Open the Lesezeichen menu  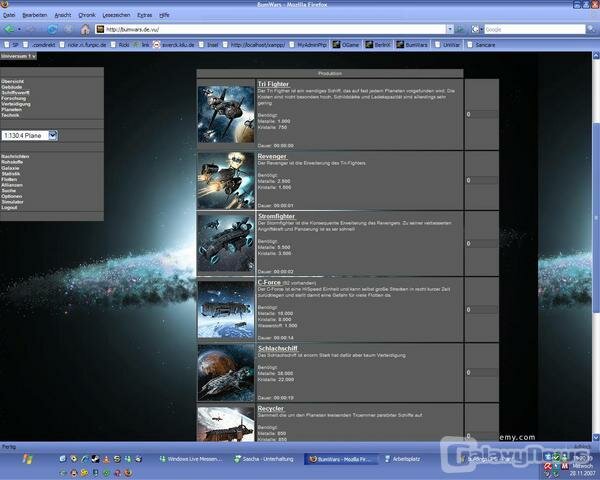click(x=116, y=15)
